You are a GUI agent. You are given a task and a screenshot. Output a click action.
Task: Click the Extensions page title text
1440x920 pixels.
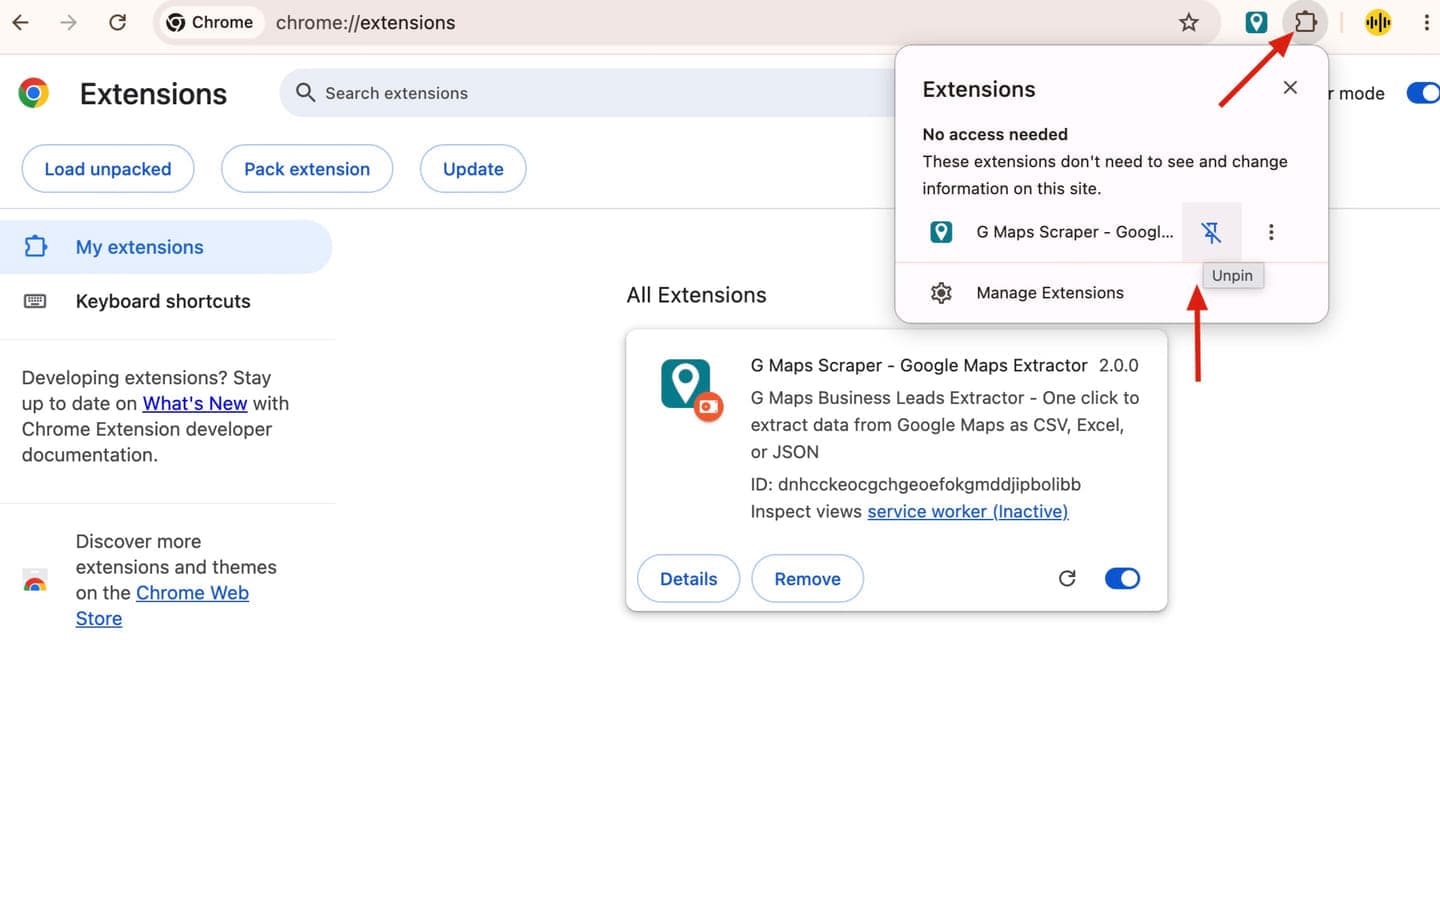153,94
